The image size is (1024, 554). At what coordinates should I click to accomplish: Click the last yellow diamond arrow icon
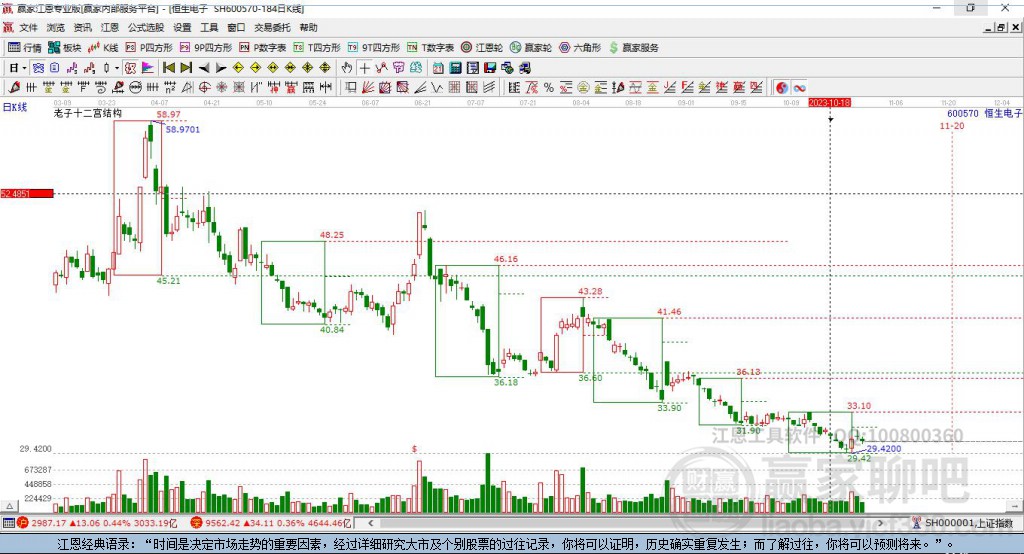(x=325, y=67)
